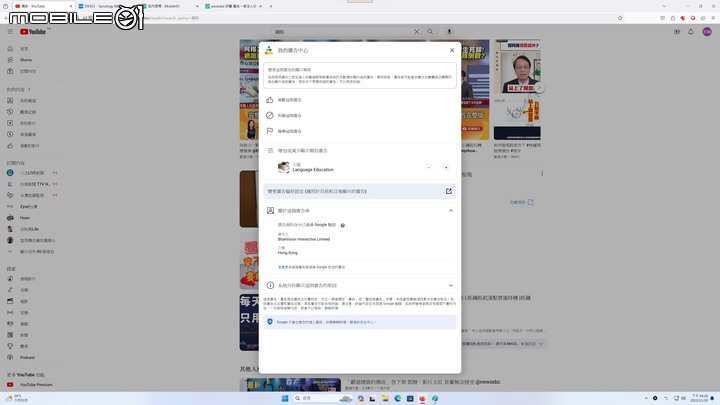
Task: Open the watch history clock icon in sidebar
Action: [x=10, y=112]
